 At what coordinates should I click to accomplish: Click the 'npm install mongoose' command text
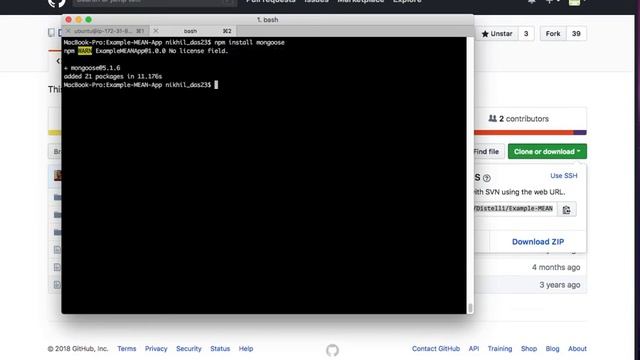click(249, 42)
